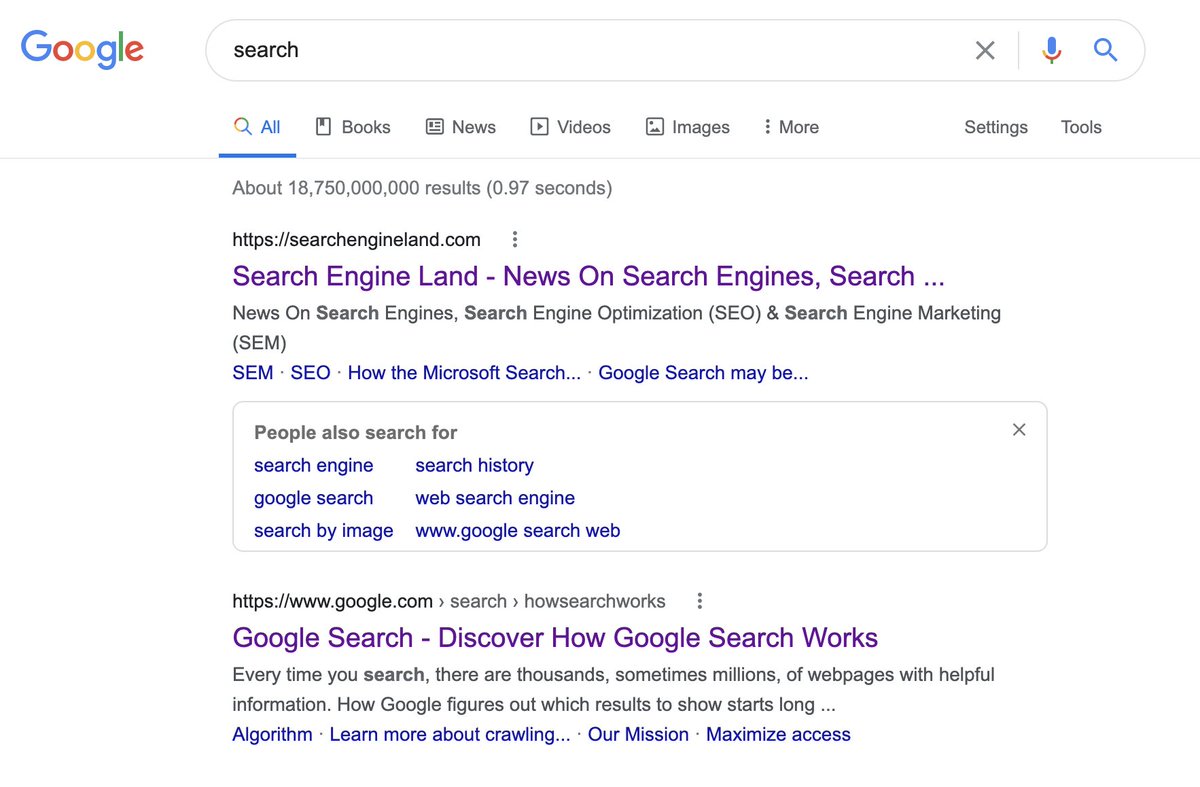The height and width of the screenshot is (787, 1200).
Task: Open the Maximize access sitelink
Action: pos(778,735)
